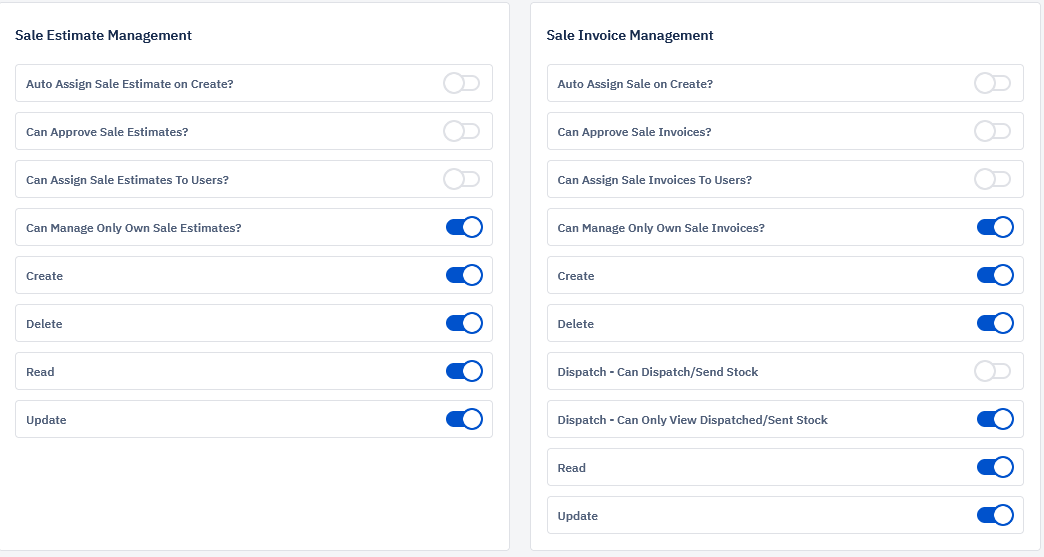The height and width of the screenshot is (557, 1044).
Task: Enable Can Assign Sale Invoices To Users
Action: [992, 179]
